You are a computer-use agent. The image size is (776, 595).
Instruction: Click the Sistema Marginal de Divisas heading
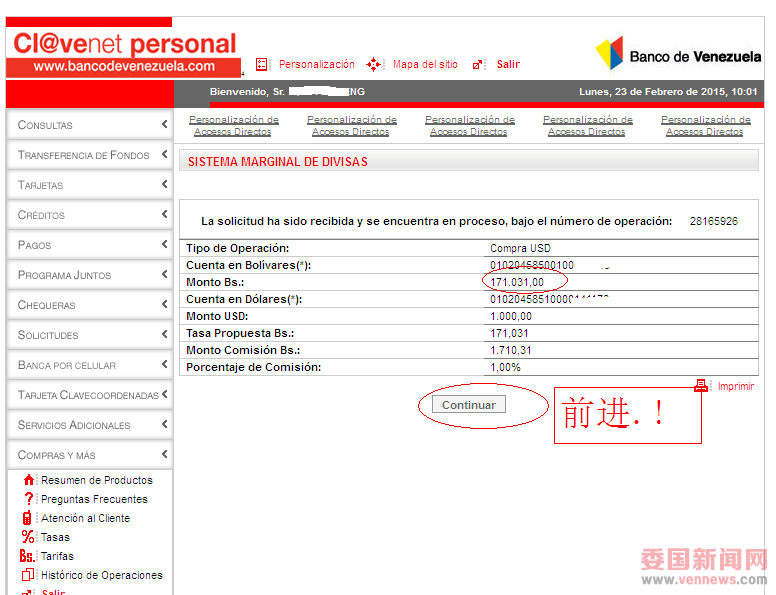click(278, 162)
